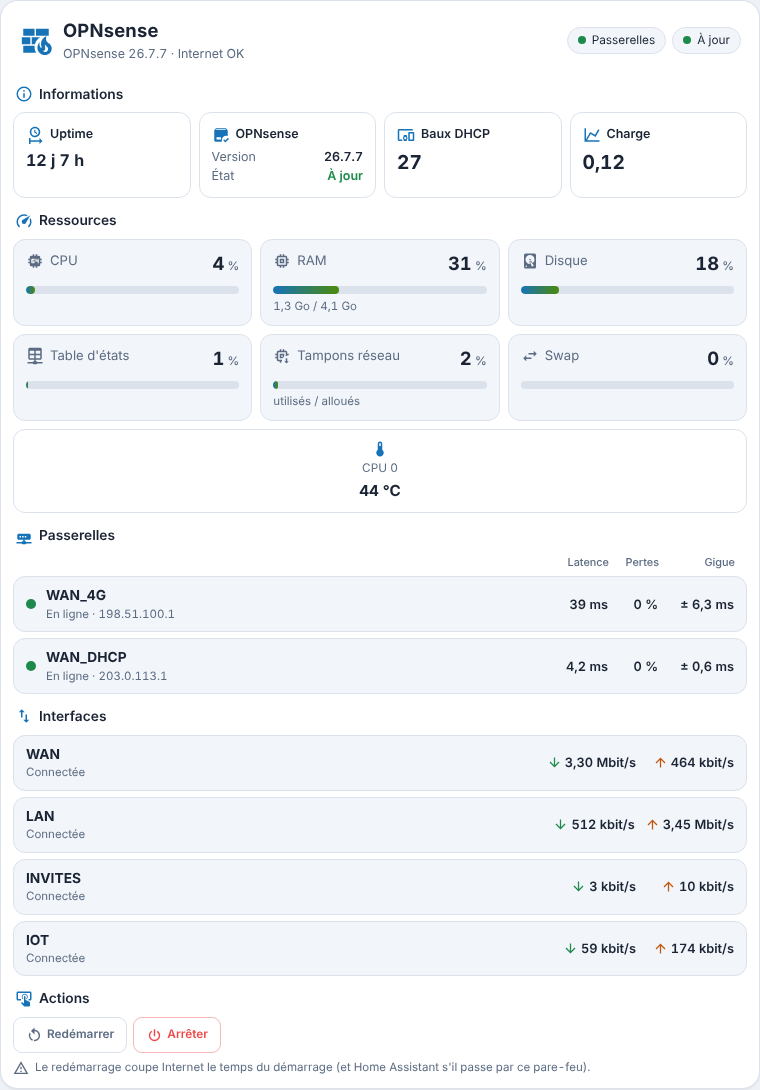Click the Ressources gauge icon

tap(24, 220)
